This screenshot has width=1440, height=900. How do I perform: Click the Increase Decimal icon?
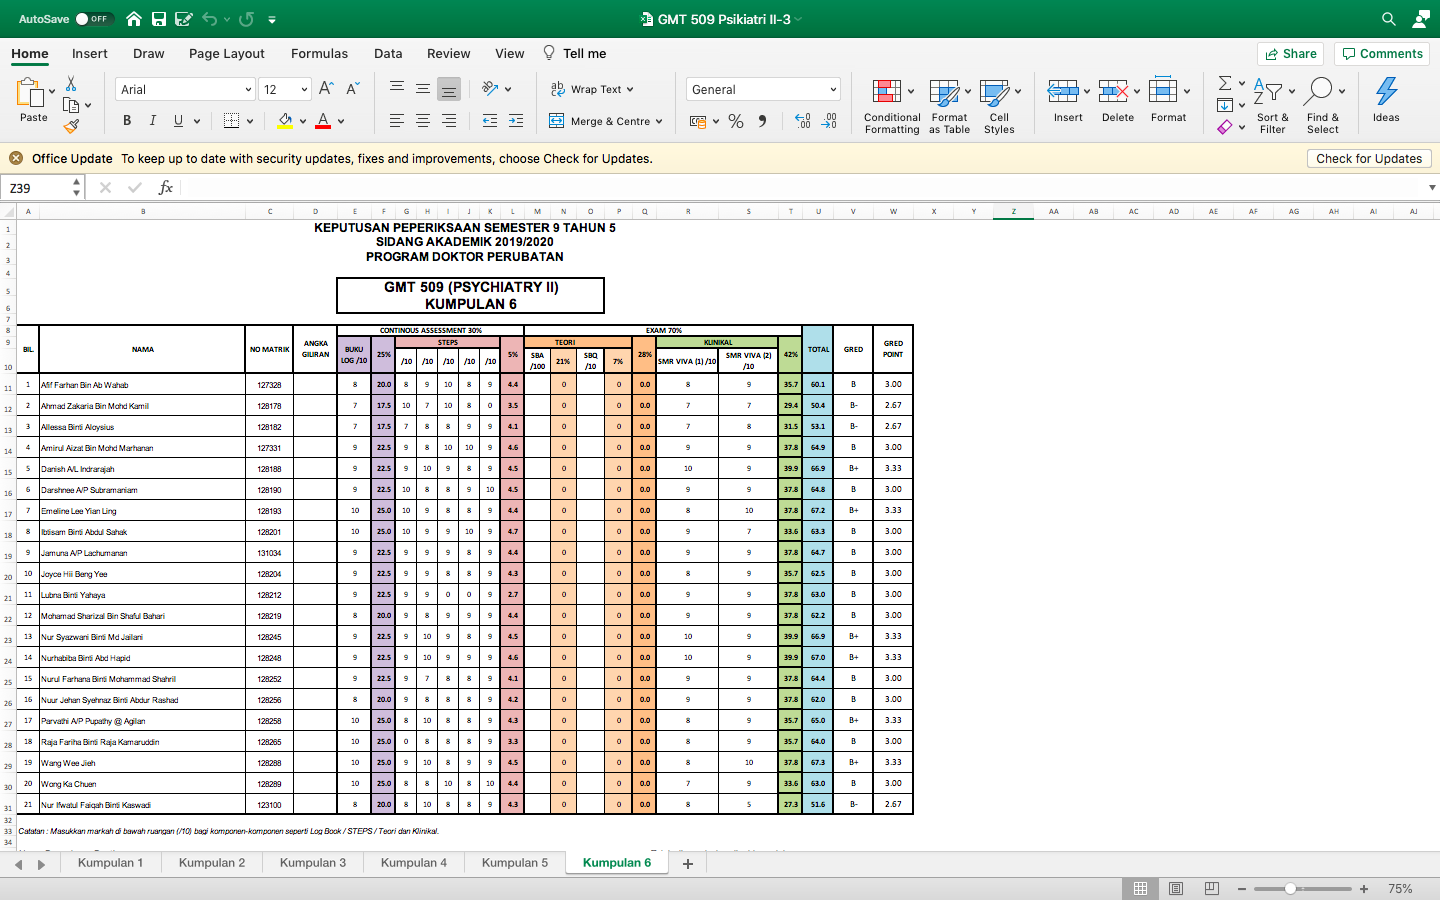pos(802,121)
